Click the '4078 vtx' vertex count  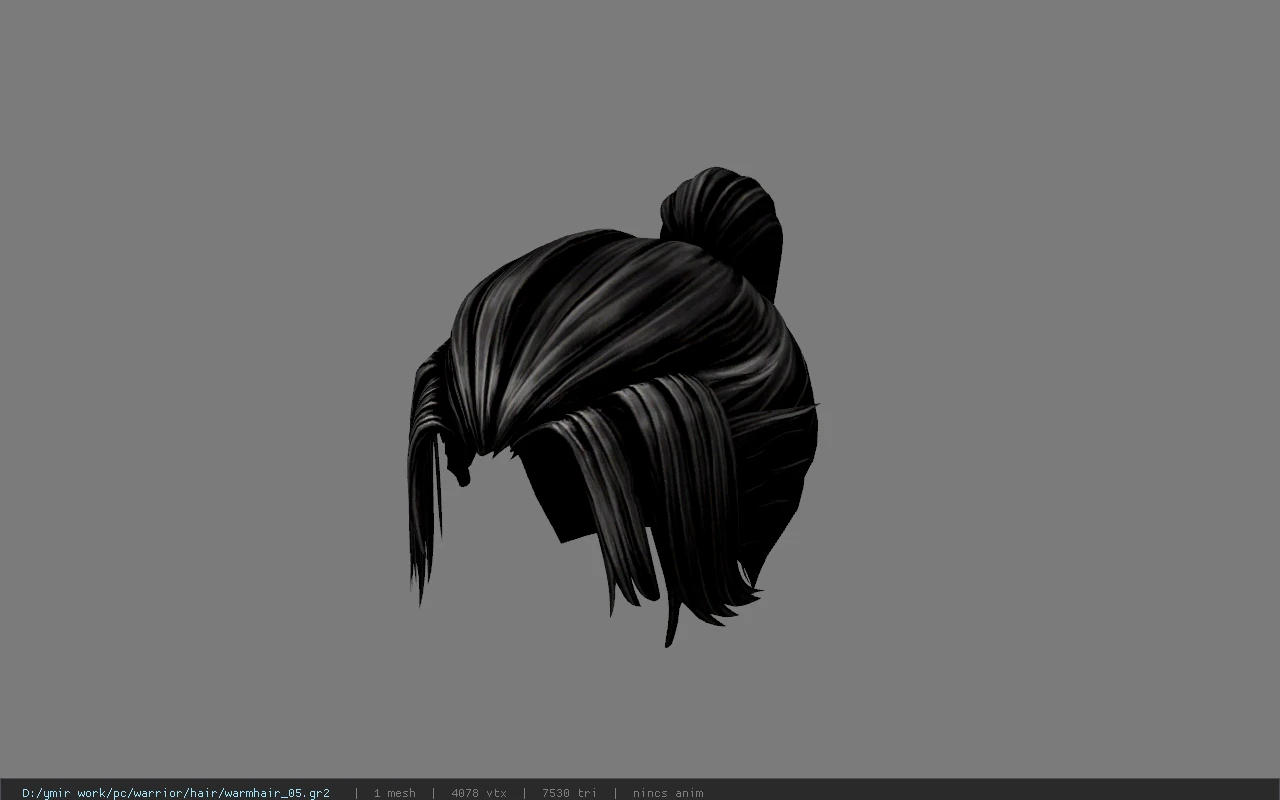click(x=478, y=793)
